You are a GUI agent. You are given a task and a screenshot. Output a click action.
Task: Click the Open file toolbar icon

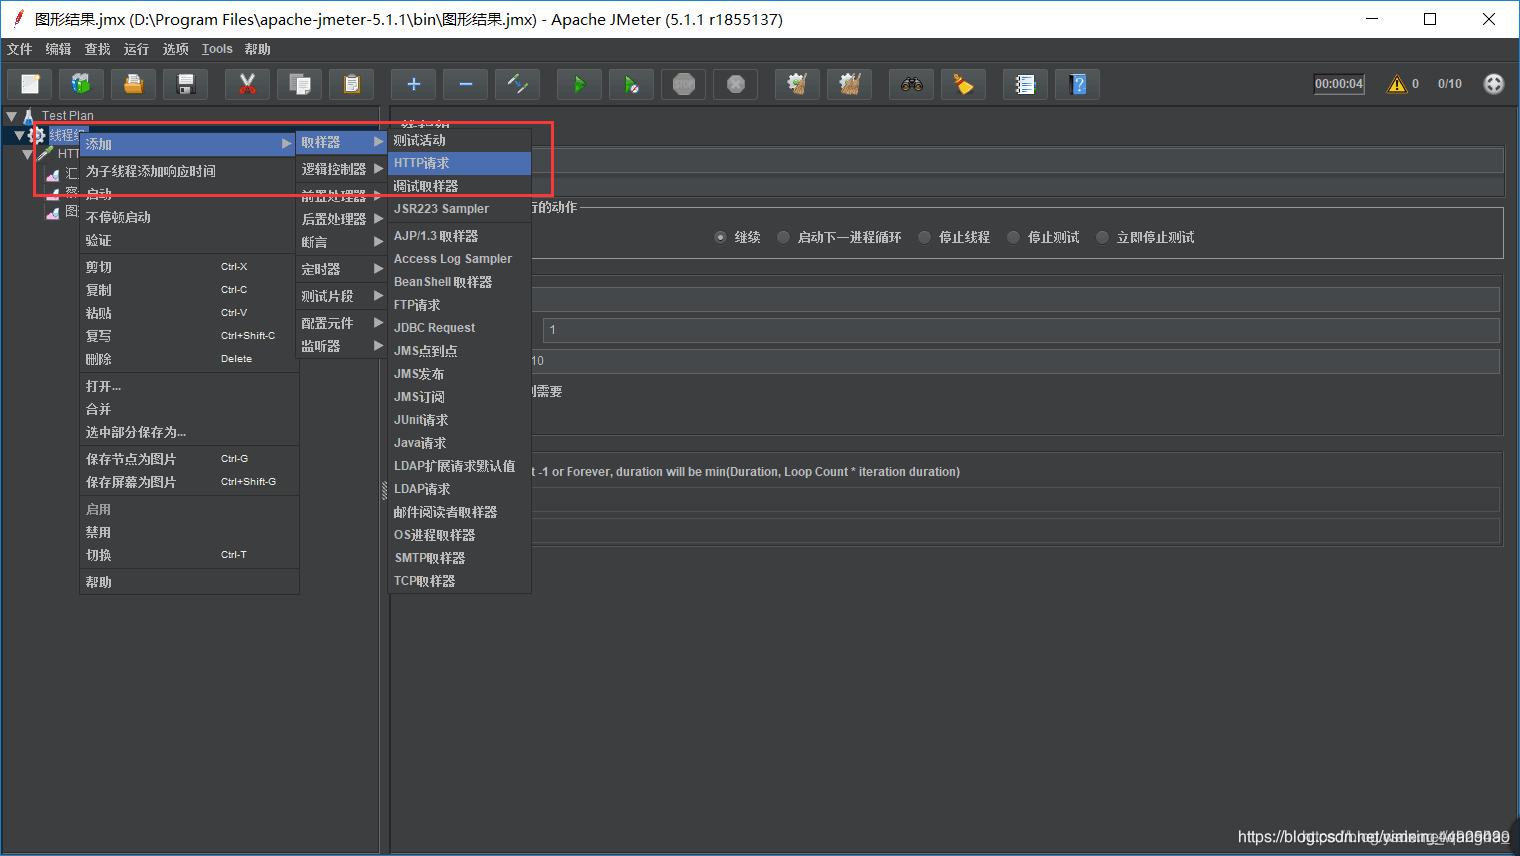pyautogui.click(x=133, y=84)
